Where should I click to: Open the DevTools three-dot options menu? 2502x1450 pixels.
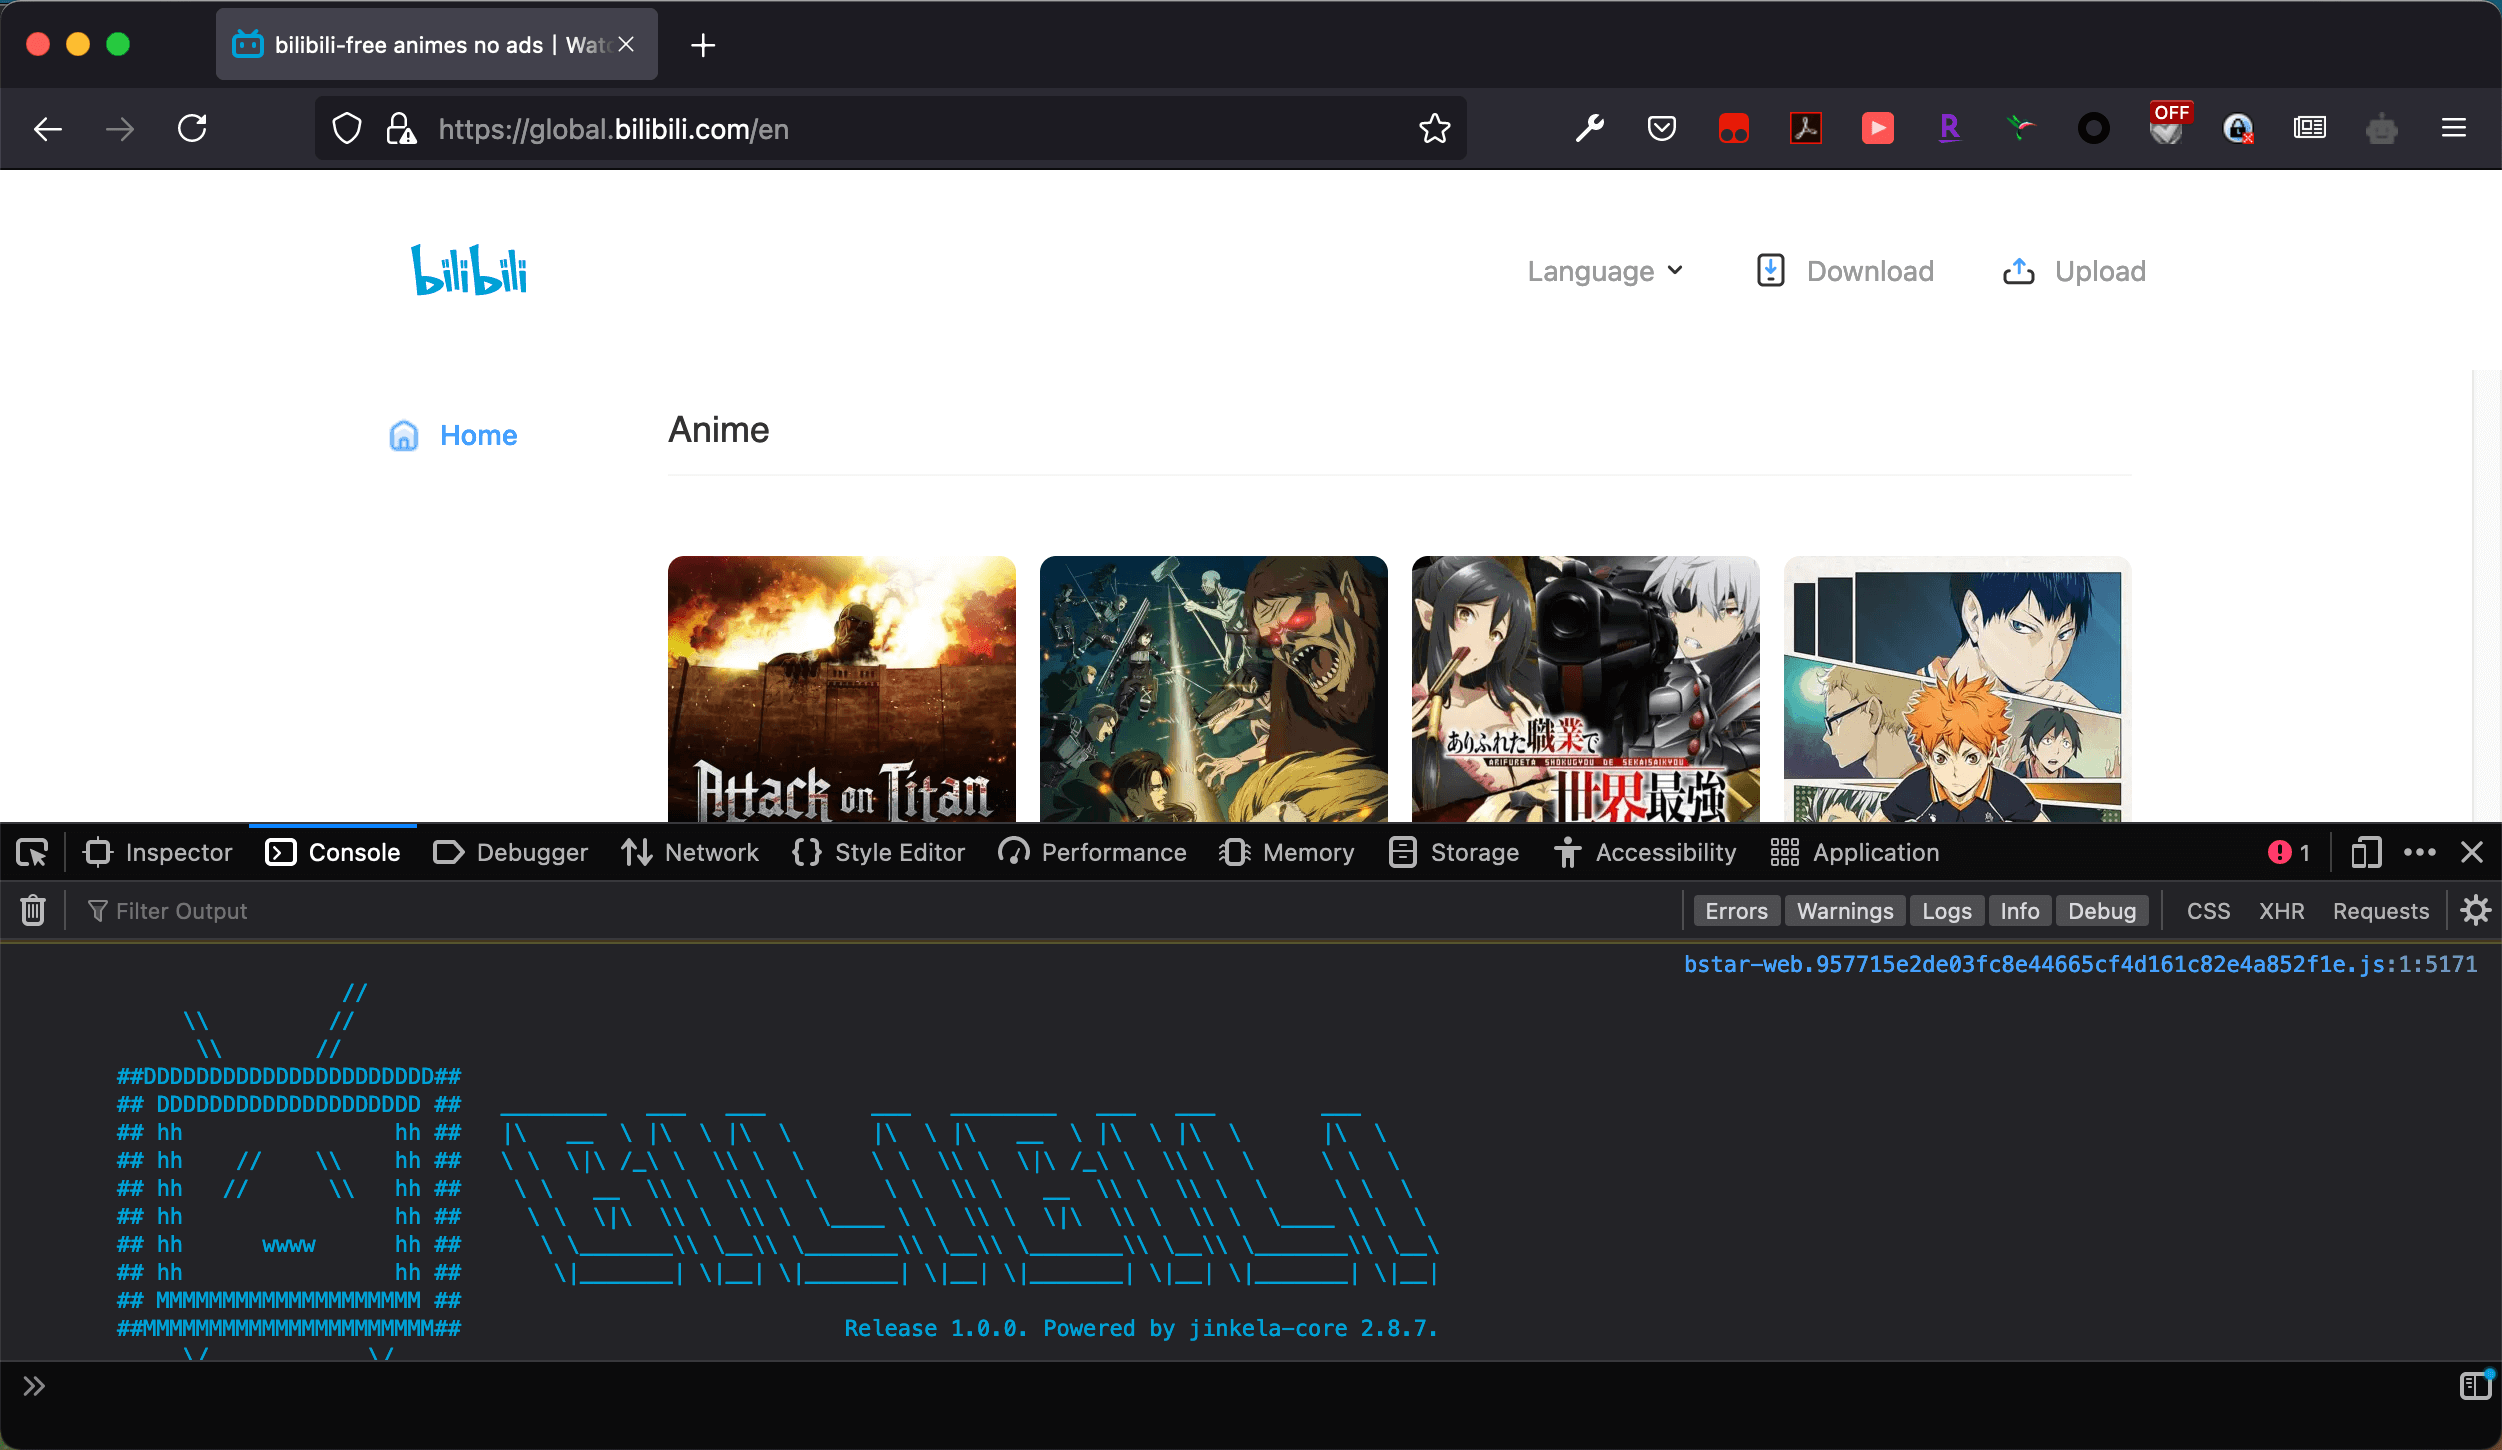2419,852
